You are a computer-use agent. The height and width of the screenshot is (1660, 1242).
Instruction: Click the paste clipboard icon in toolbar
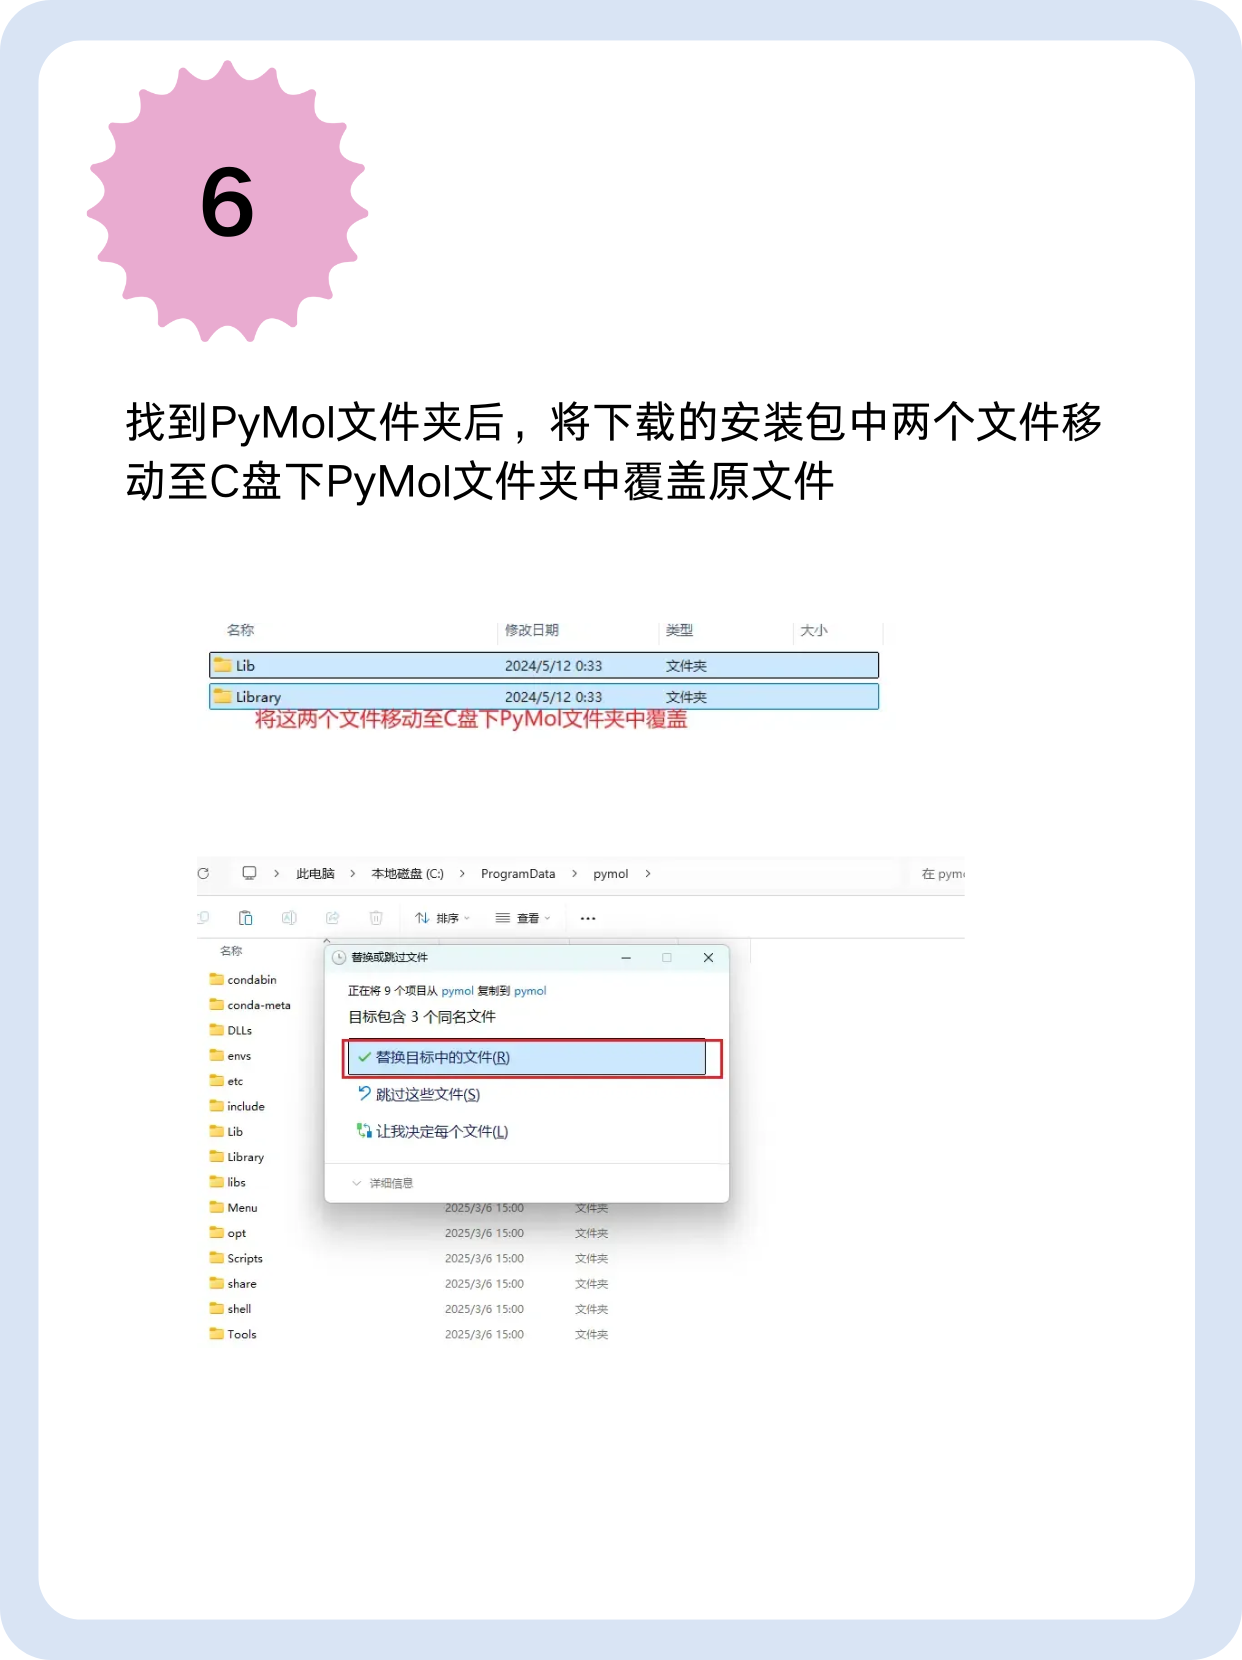[246, 918]
